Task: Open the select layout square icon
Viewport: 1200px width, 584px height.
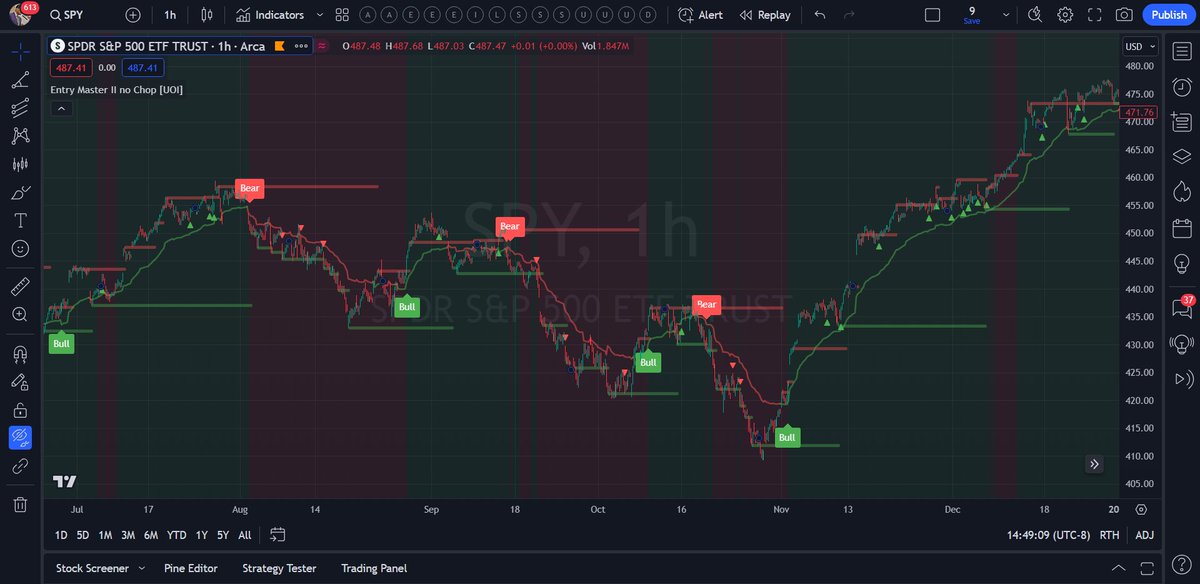Action: click(x=932, y=15)
